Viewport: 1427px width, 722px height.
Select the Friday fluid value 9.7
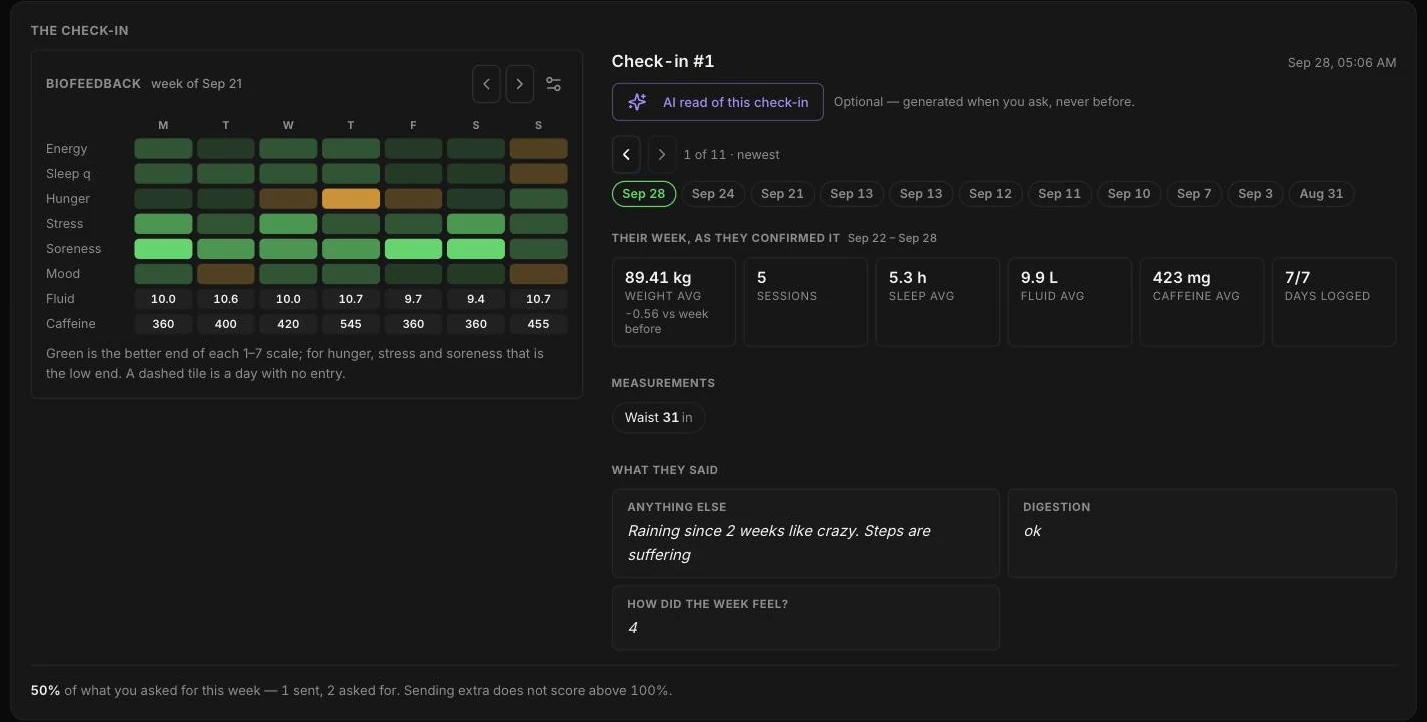pos(413,299)
